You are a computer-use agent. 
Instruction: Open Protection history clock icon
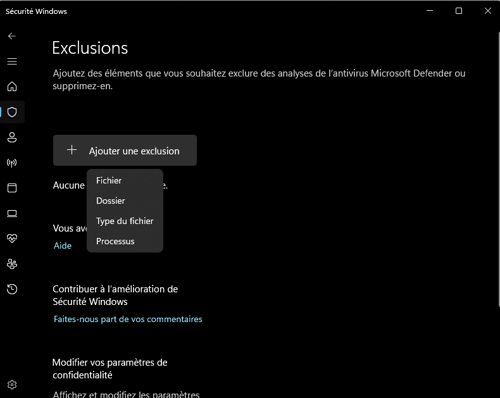click(12, 289)
